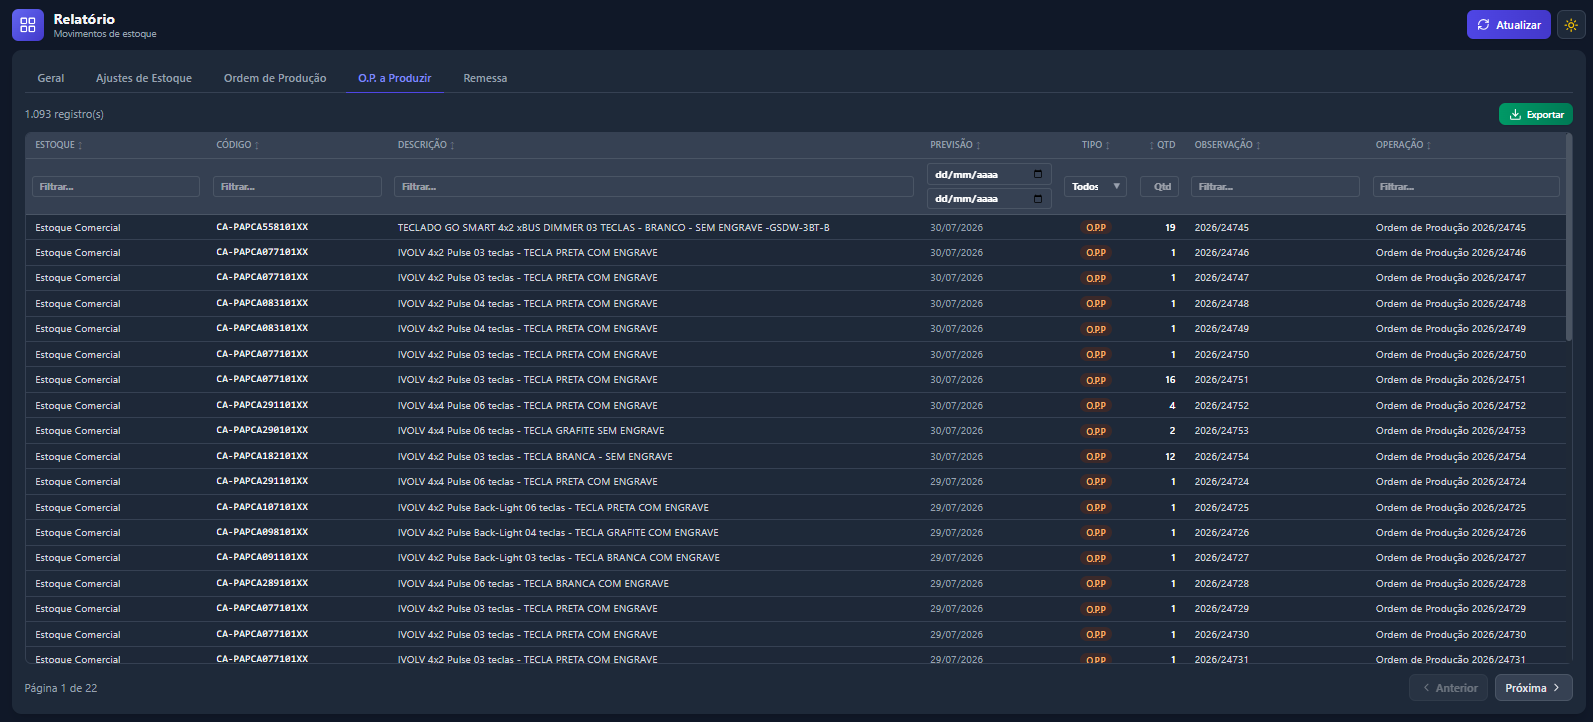Export records with Exportar button
Image resolution: width=1593 pixels, height=722 pixels.
point(1535,114)
